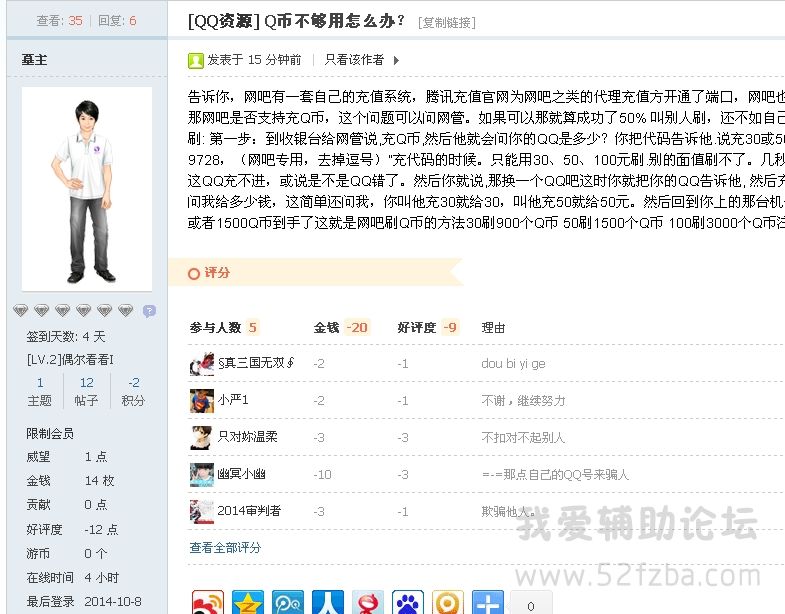
Task: Open the poster's 主题 count 1
Action: point(40,383)
